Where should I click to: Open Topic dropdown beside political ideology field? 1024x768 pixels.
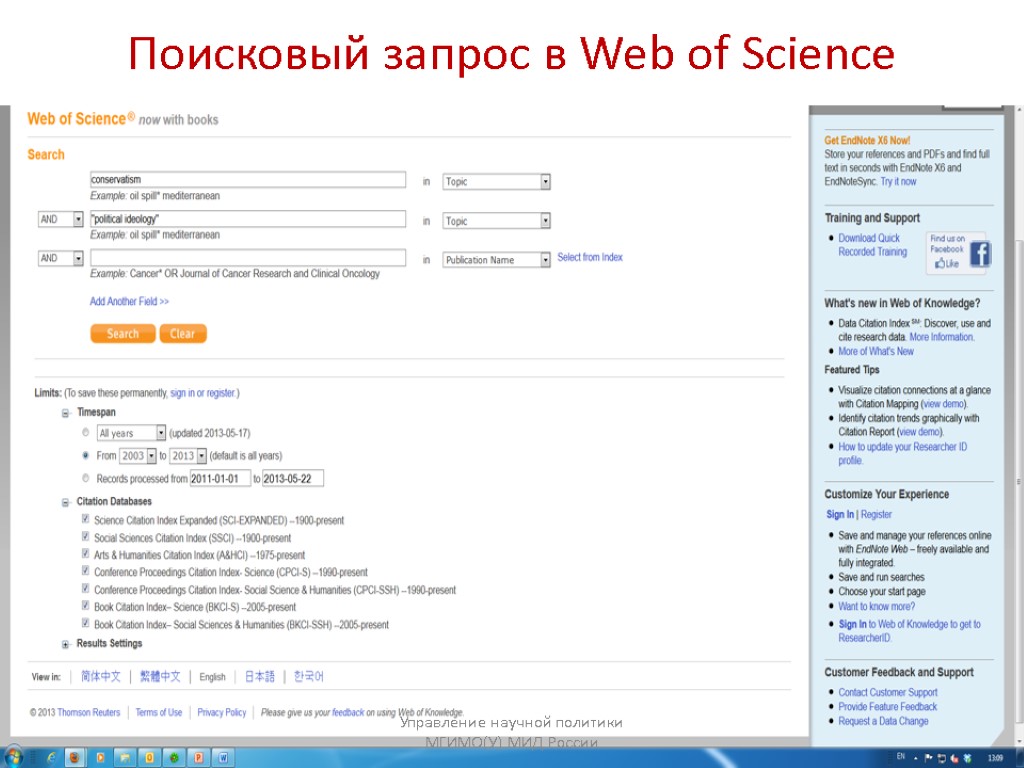point(496,221)
